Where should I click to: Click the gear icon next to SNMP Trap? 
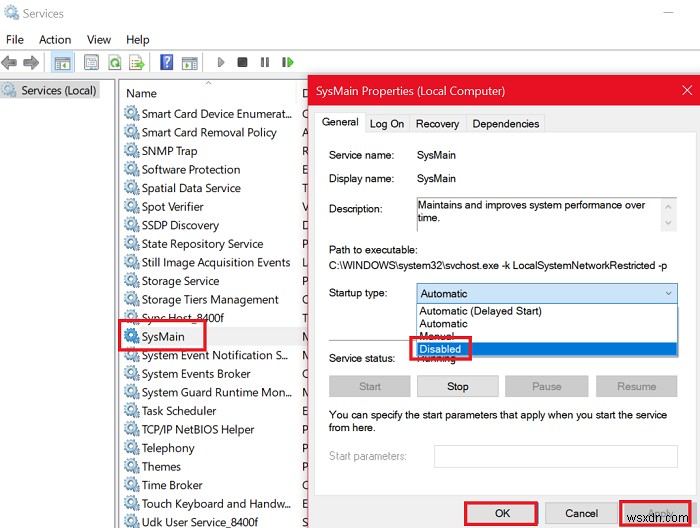click(x=132, y=150)
